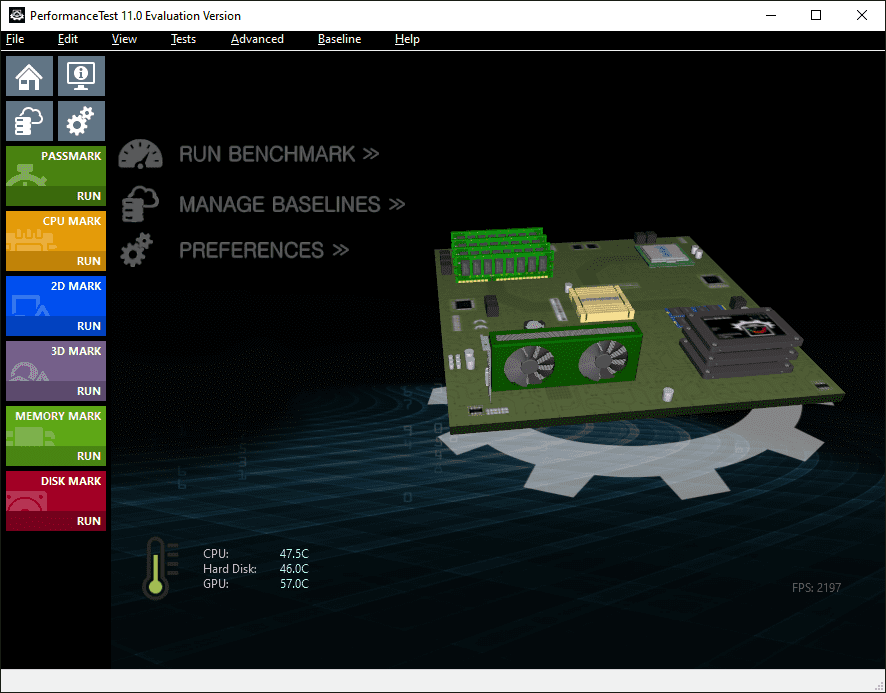This screenshot has width=886, height=693.
Task: Click the GPU temperature value 57.0C
Action: (x=294, y=583)
